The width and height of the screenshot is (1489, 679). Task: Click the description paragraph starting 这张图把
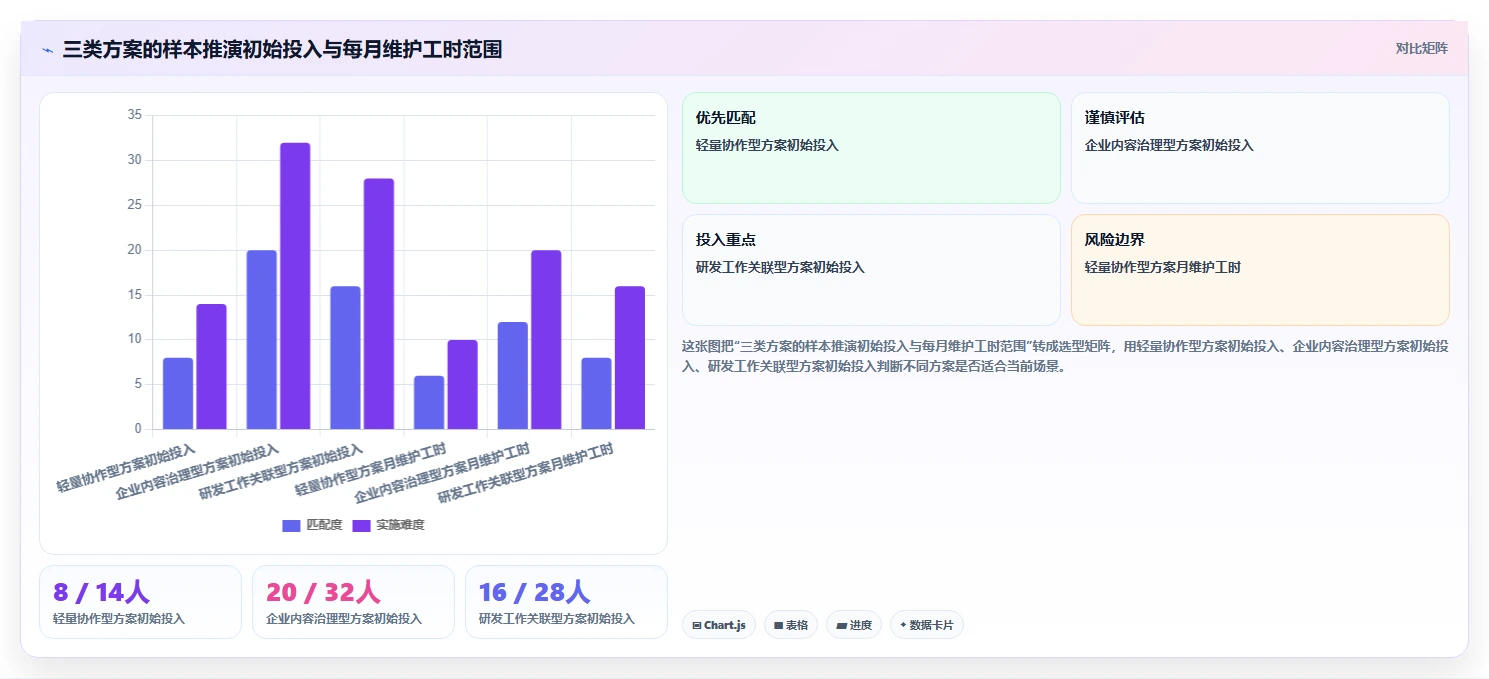click(1065, 356)
